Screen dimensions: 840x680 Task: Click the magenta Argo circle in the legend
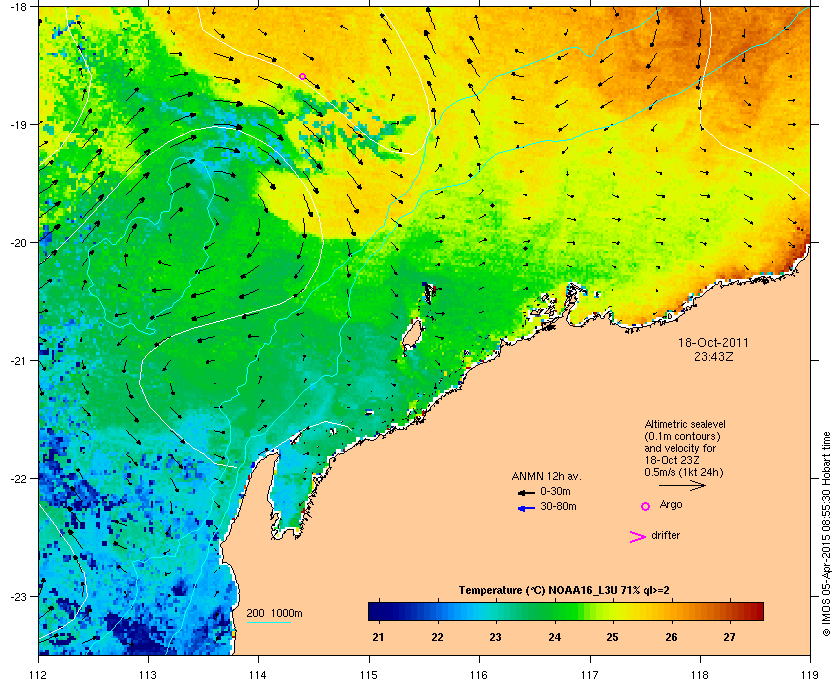(x=646, y=506)
